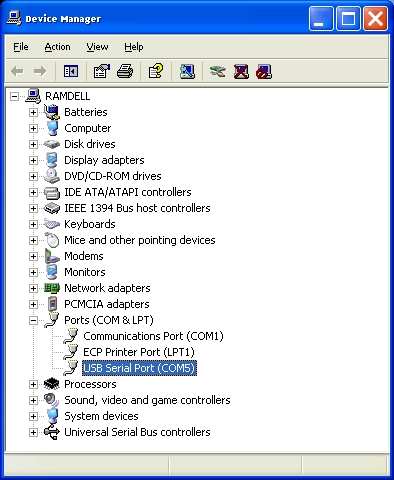Expand the Display adapters node
The height and width of the screenshot is (480, 394).
(33, 160)
